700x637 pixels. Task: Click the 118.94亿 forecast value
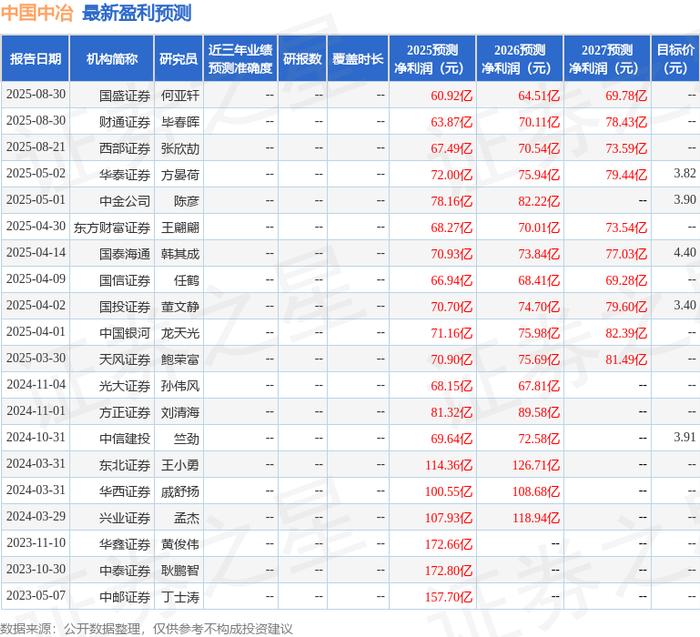[536, 517]
